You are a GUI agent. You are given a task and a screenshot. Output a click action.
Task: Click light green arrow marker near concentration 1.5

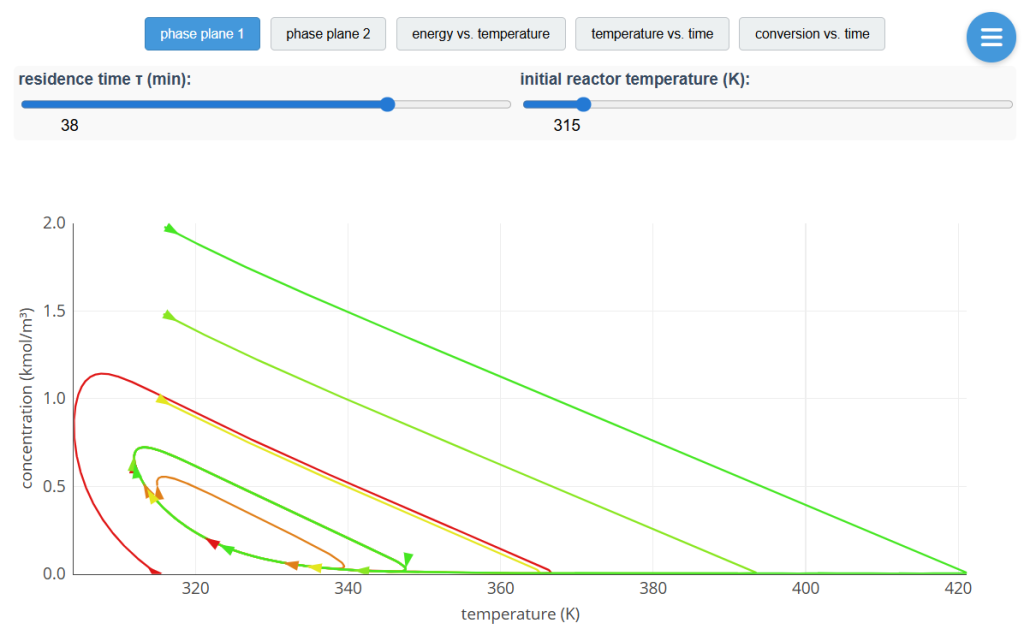[168, 316]
